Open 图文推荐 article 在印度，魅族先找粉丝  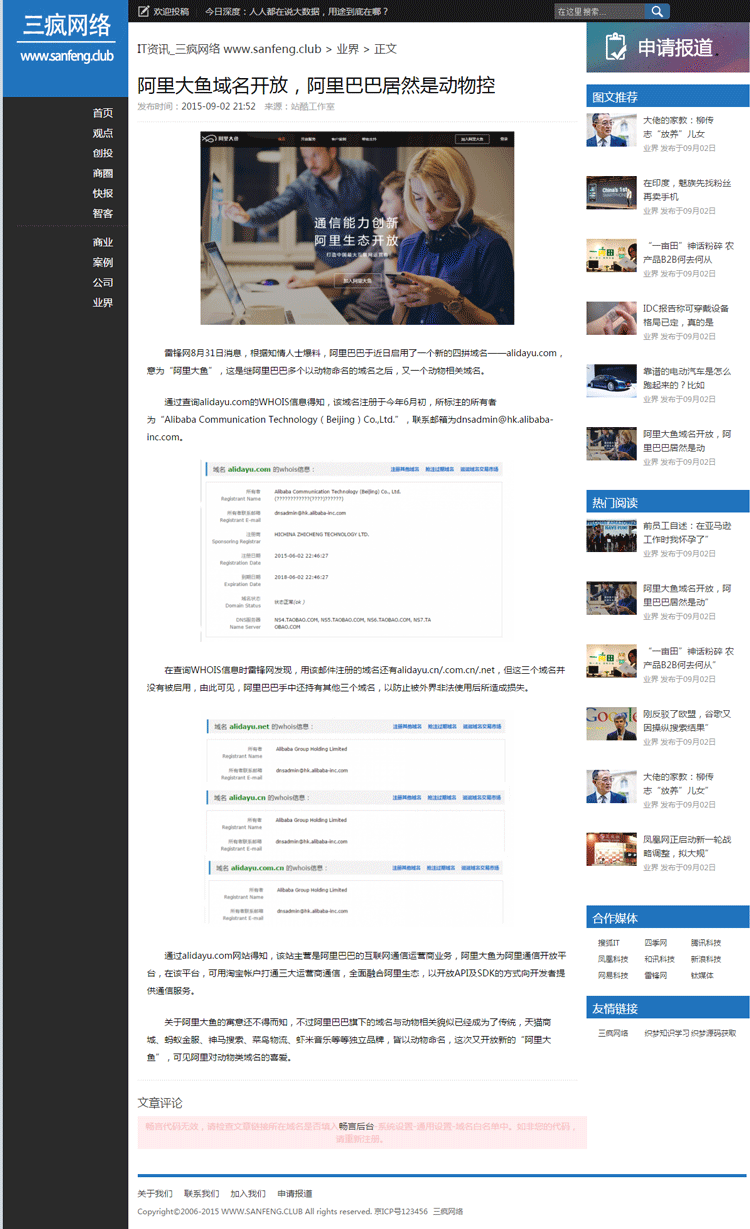click(x=687, y=190)
